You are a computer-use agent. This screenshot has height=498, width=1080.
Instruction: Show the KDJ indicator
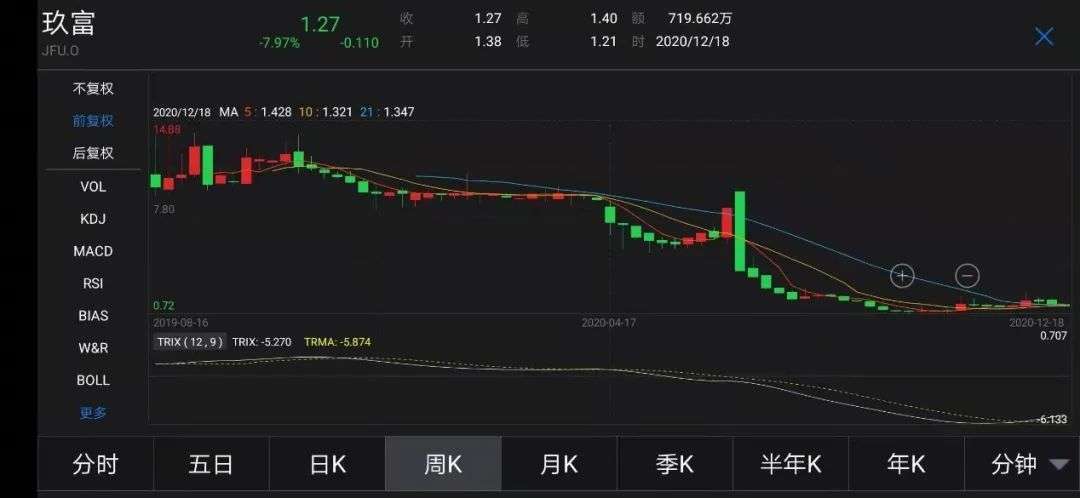pyautogui.click(x=93, y=219)
